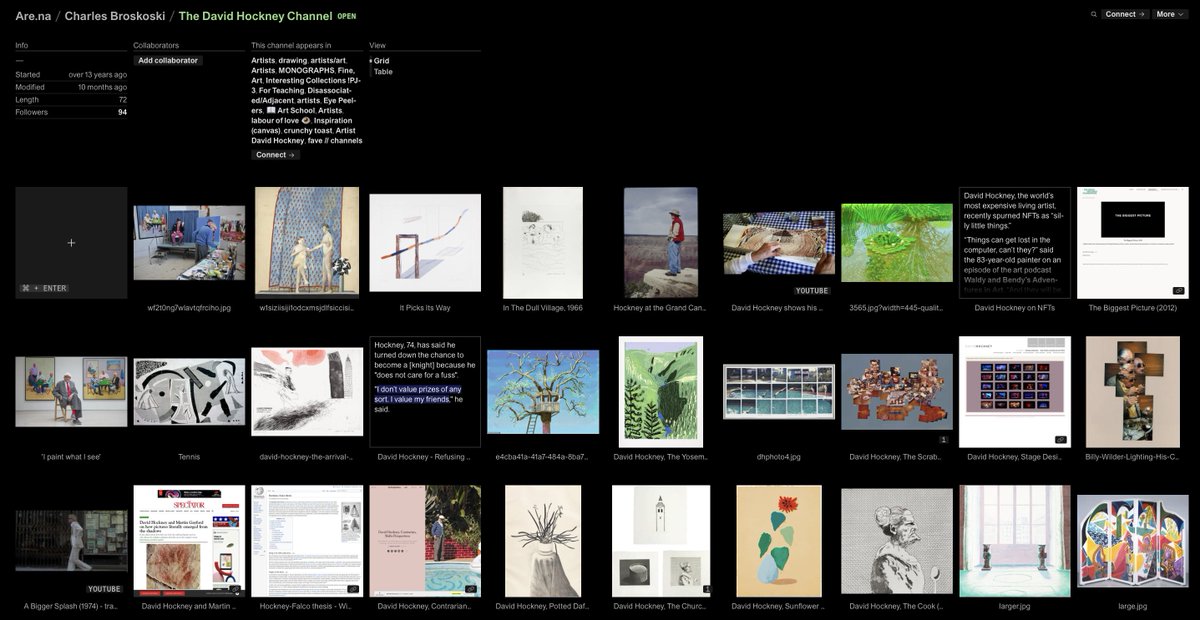The image size is (1200, 620).
Task: Click the link icon on Hockney-Falco thesis block
Action: (352, 589)
